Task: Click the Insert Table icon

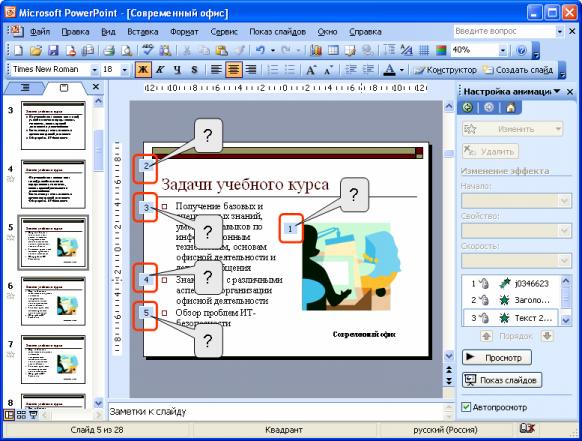Action: pyautogui.click(x=333, y=50)
